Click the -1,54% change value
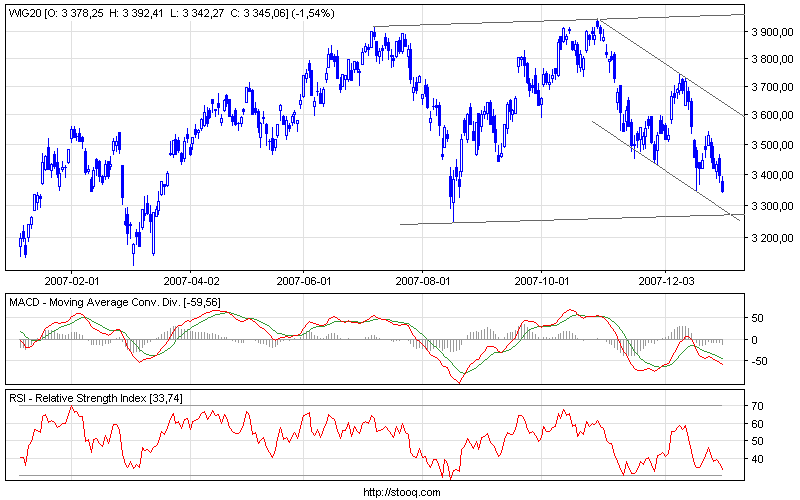This screenshot has height=500, width=800. 313,13
